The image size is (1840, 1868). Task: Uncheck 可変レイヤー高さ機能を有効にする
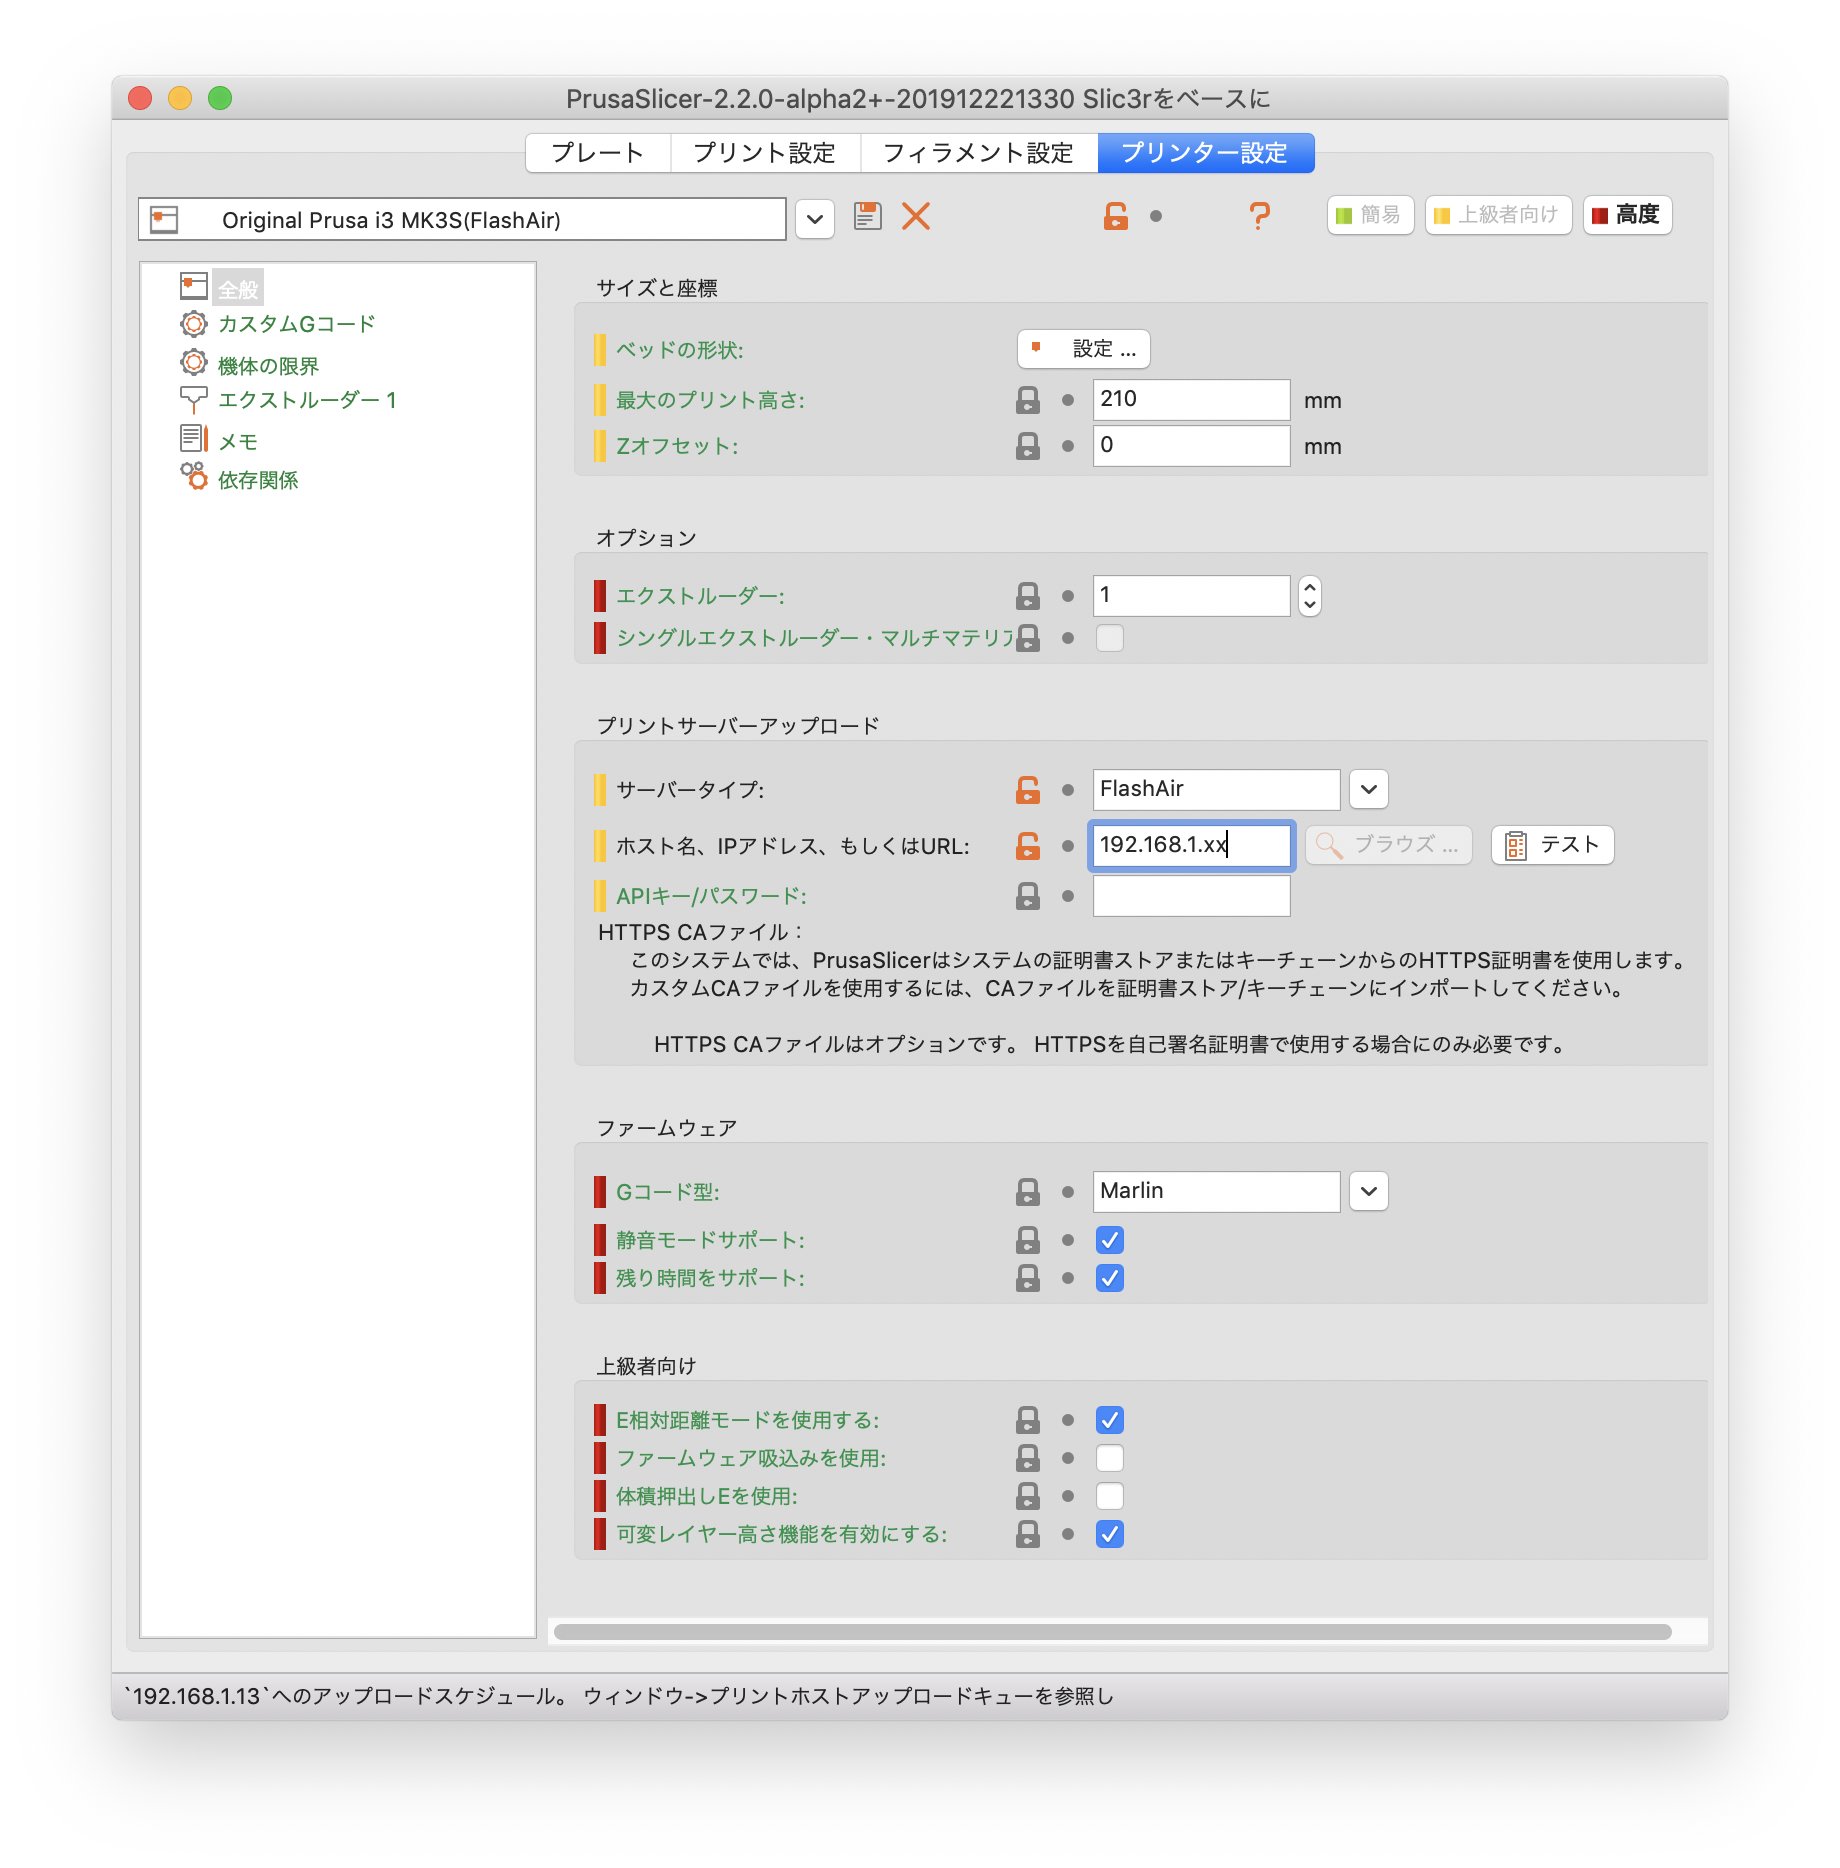[1109, 1534]
